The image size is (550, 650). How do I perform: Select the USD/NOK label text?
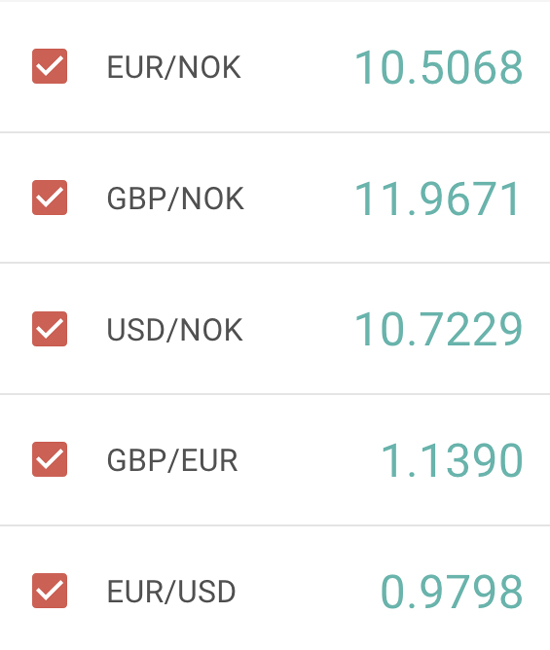point(174,330)
